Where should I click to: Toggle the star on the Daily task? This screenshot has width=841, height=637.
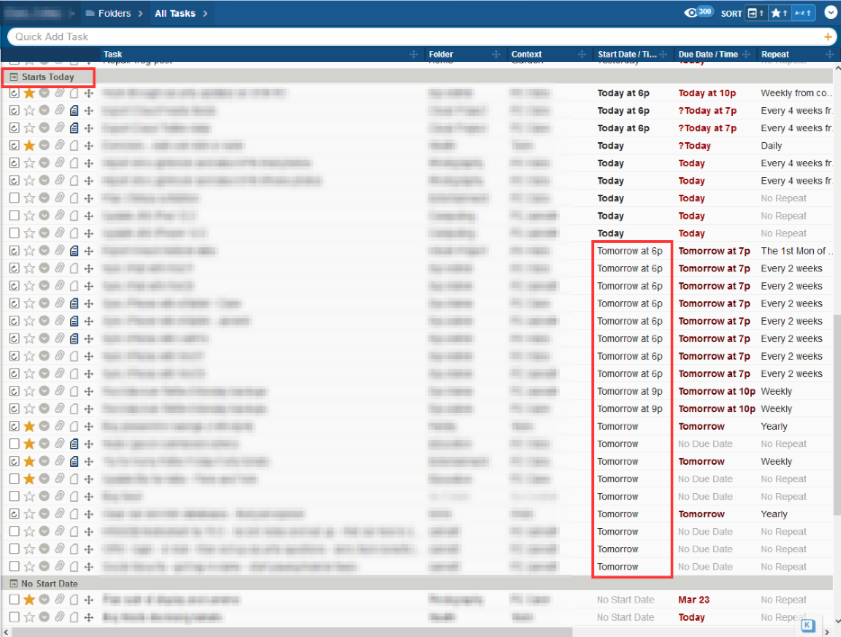coord(29,146)
